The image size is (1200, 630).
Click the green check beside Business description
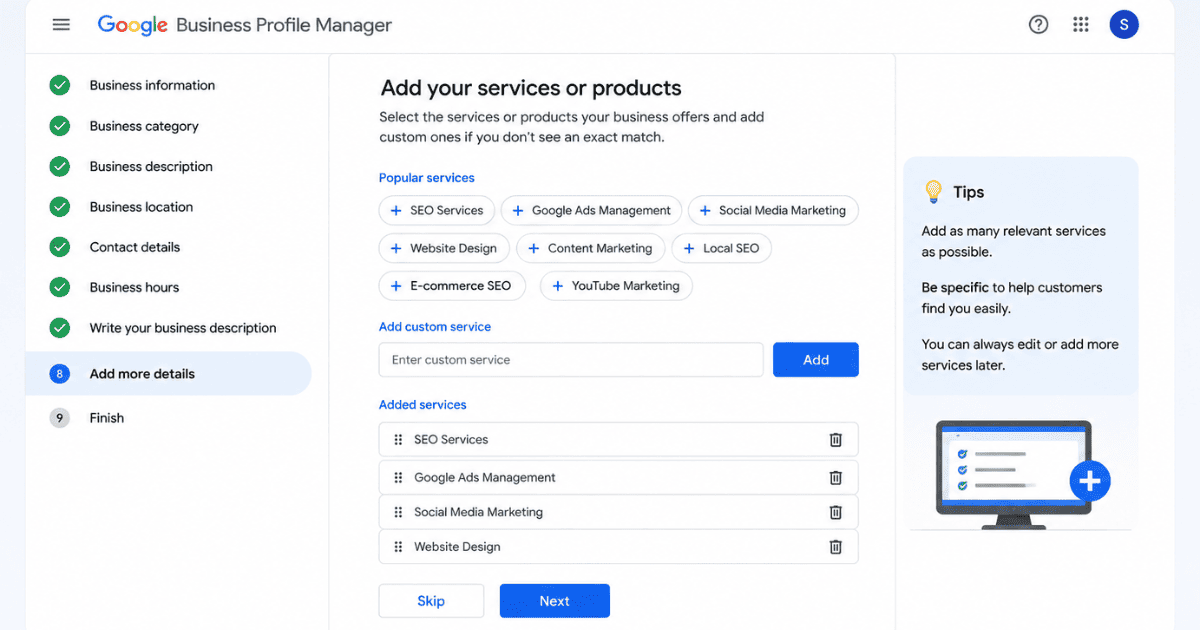point(60,166)
